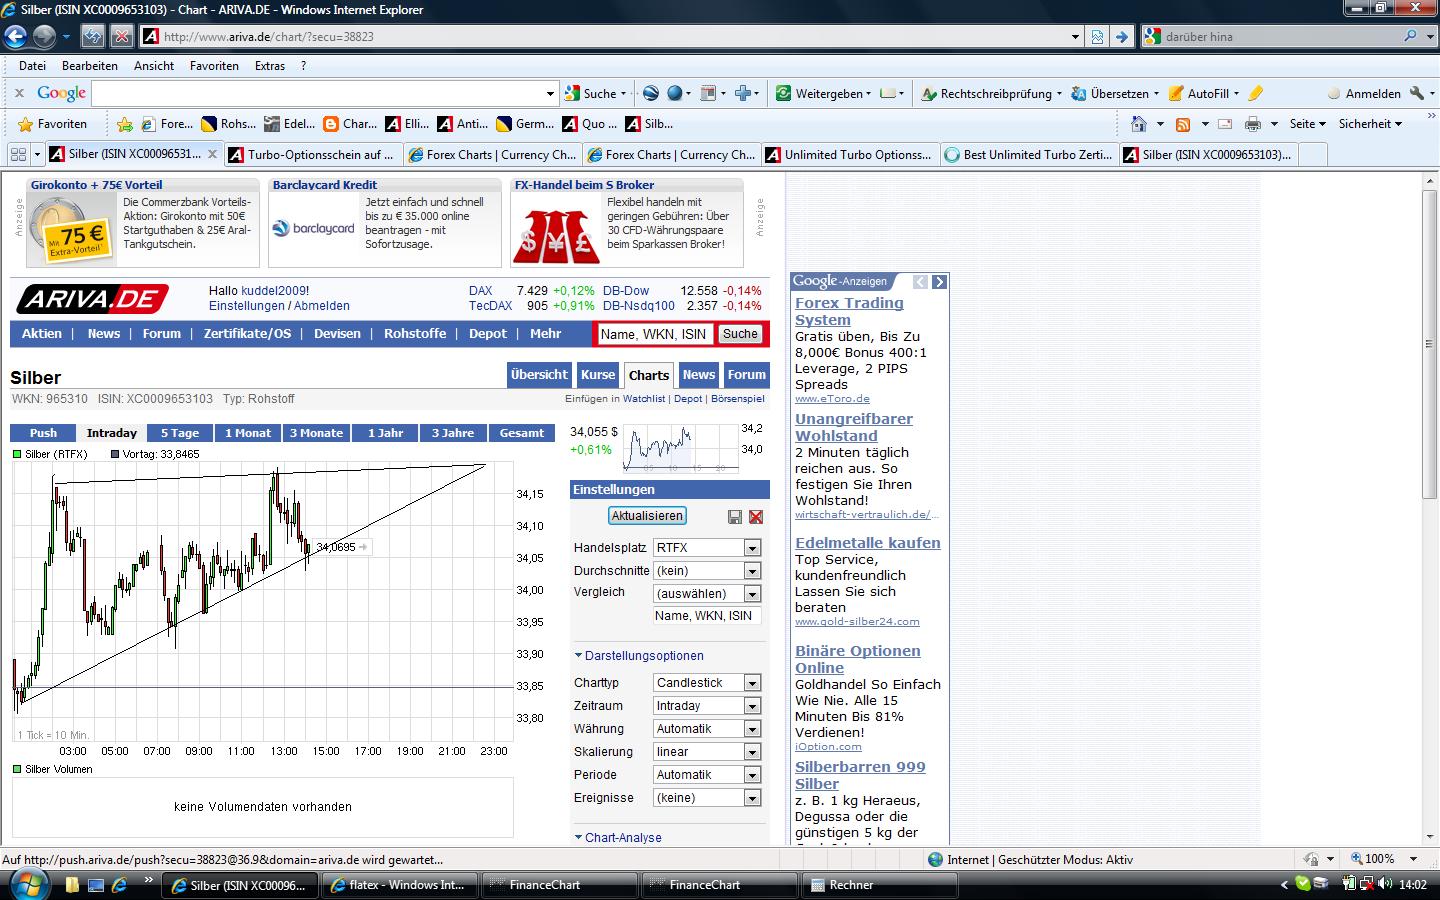Open the Währung dropdown

coord(707,729)
